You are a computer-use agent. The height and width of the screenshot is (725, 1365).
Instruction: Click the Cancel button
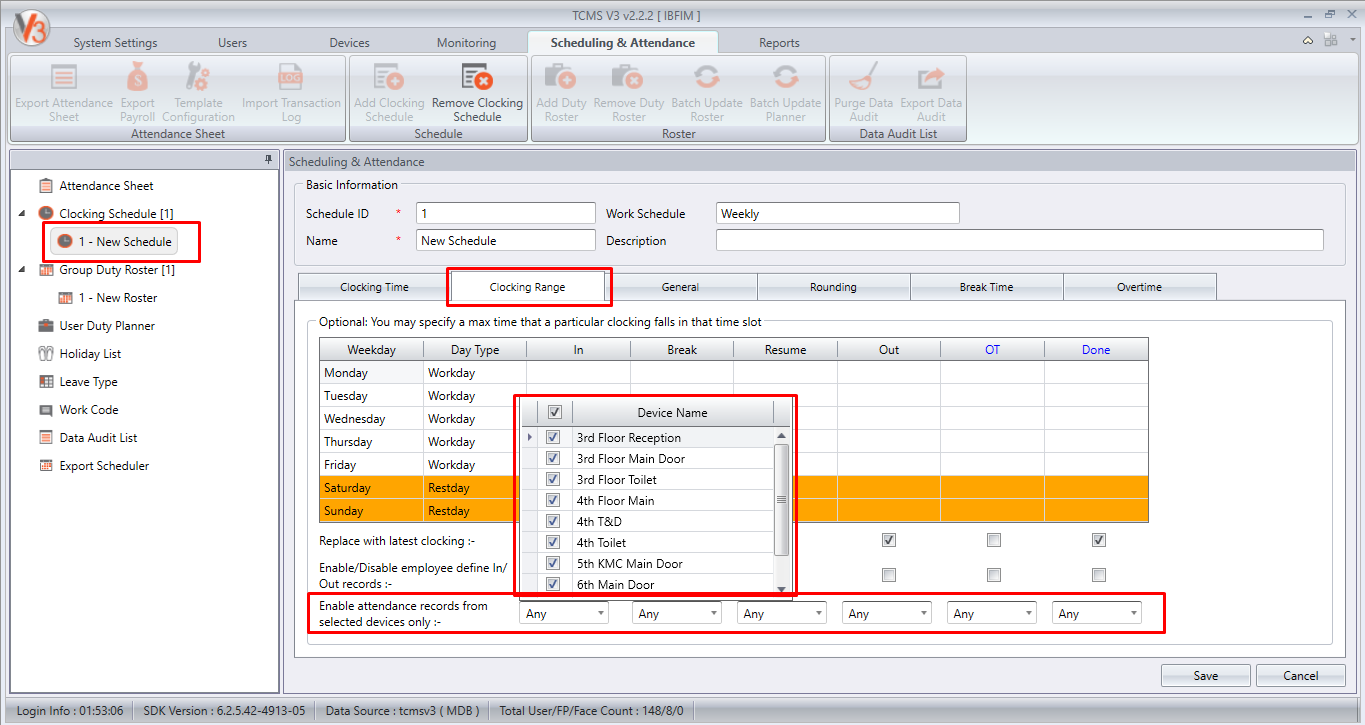1300,676
